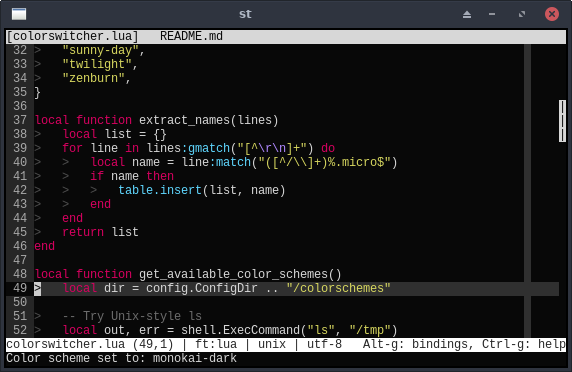Click the ft:lua filetype in status bar
Screen dimensions: 572x372
click(216, 344)
